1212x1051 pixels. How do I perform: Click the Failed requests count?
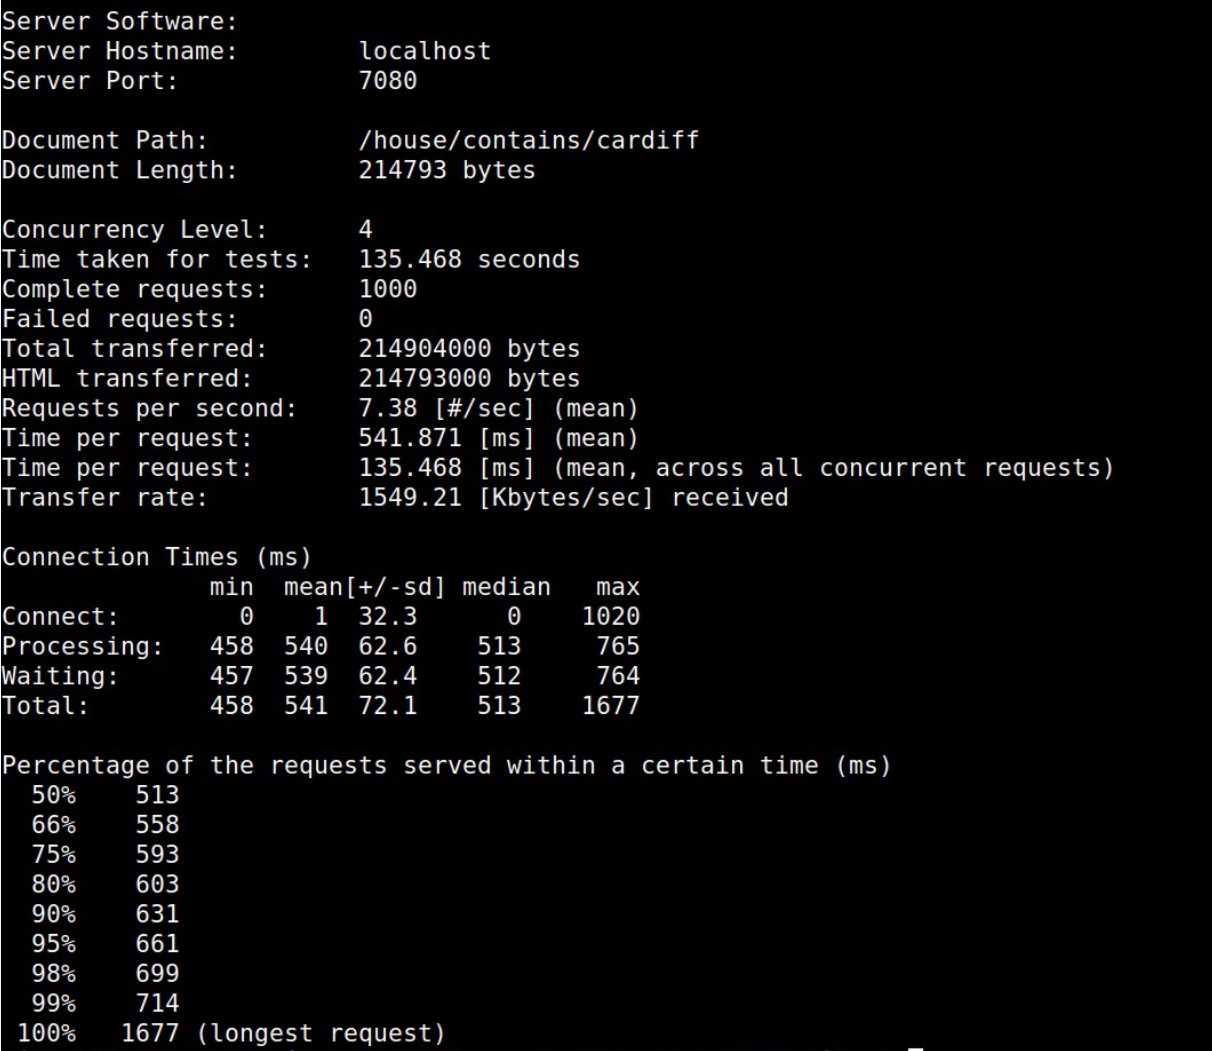(366, 319)
